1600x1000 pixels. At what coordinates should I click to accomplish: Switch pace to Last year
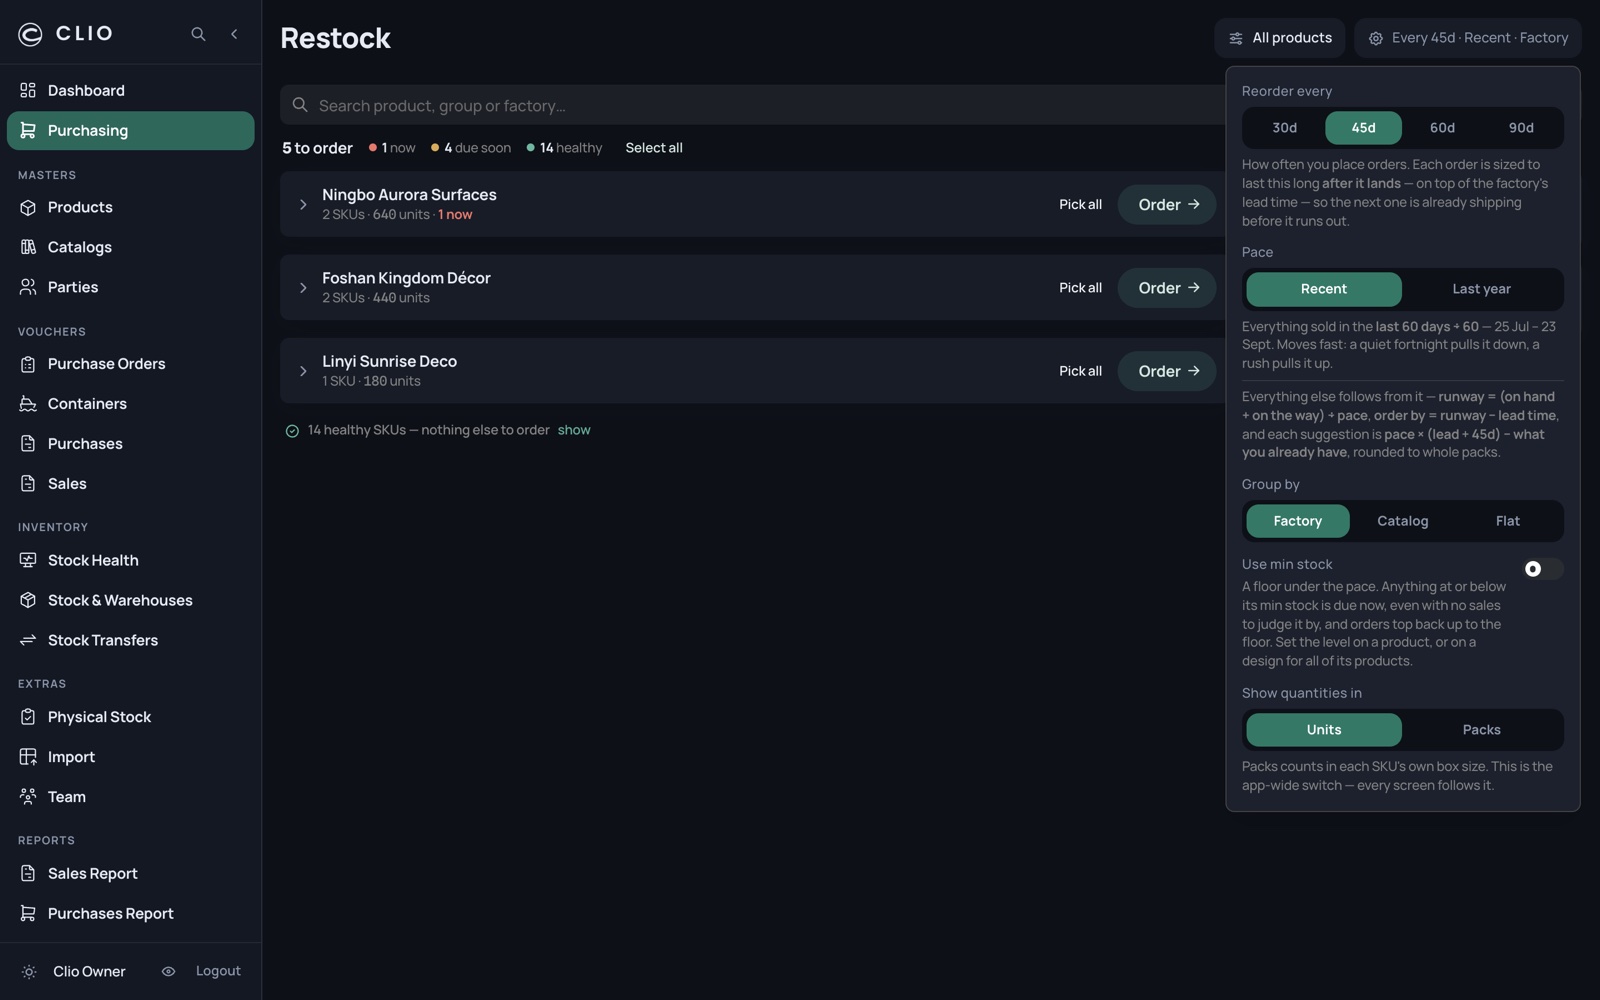[x=1481, y=289]
